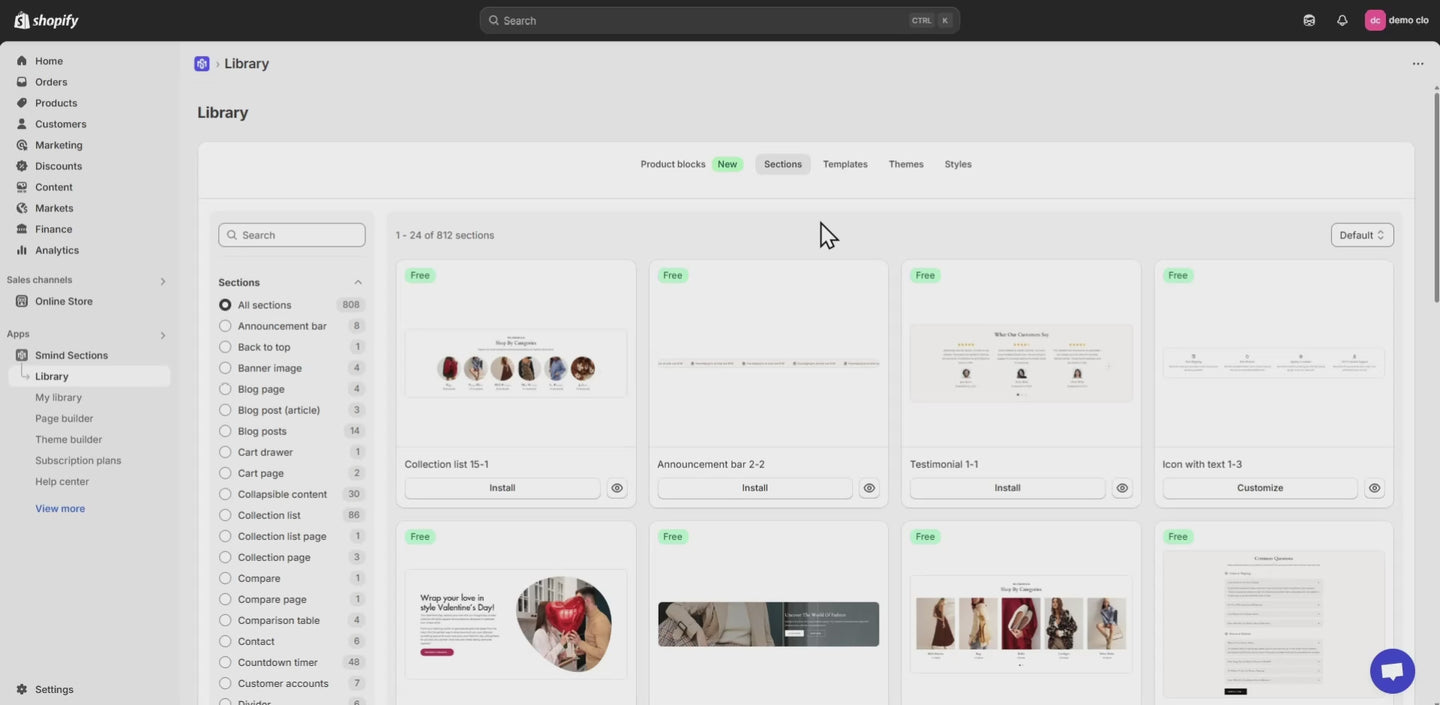Expand the Sales channels chevron

163,281
